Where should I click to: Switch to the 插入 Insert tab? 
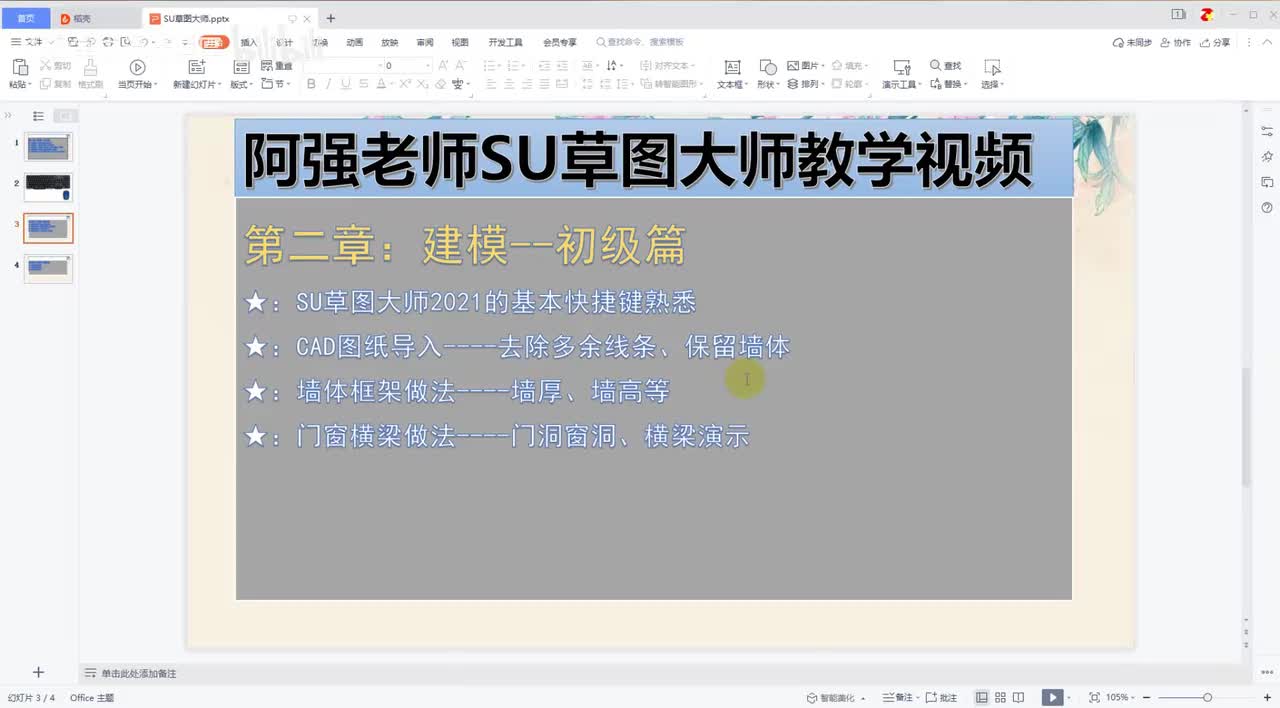[x=249, y=42]
